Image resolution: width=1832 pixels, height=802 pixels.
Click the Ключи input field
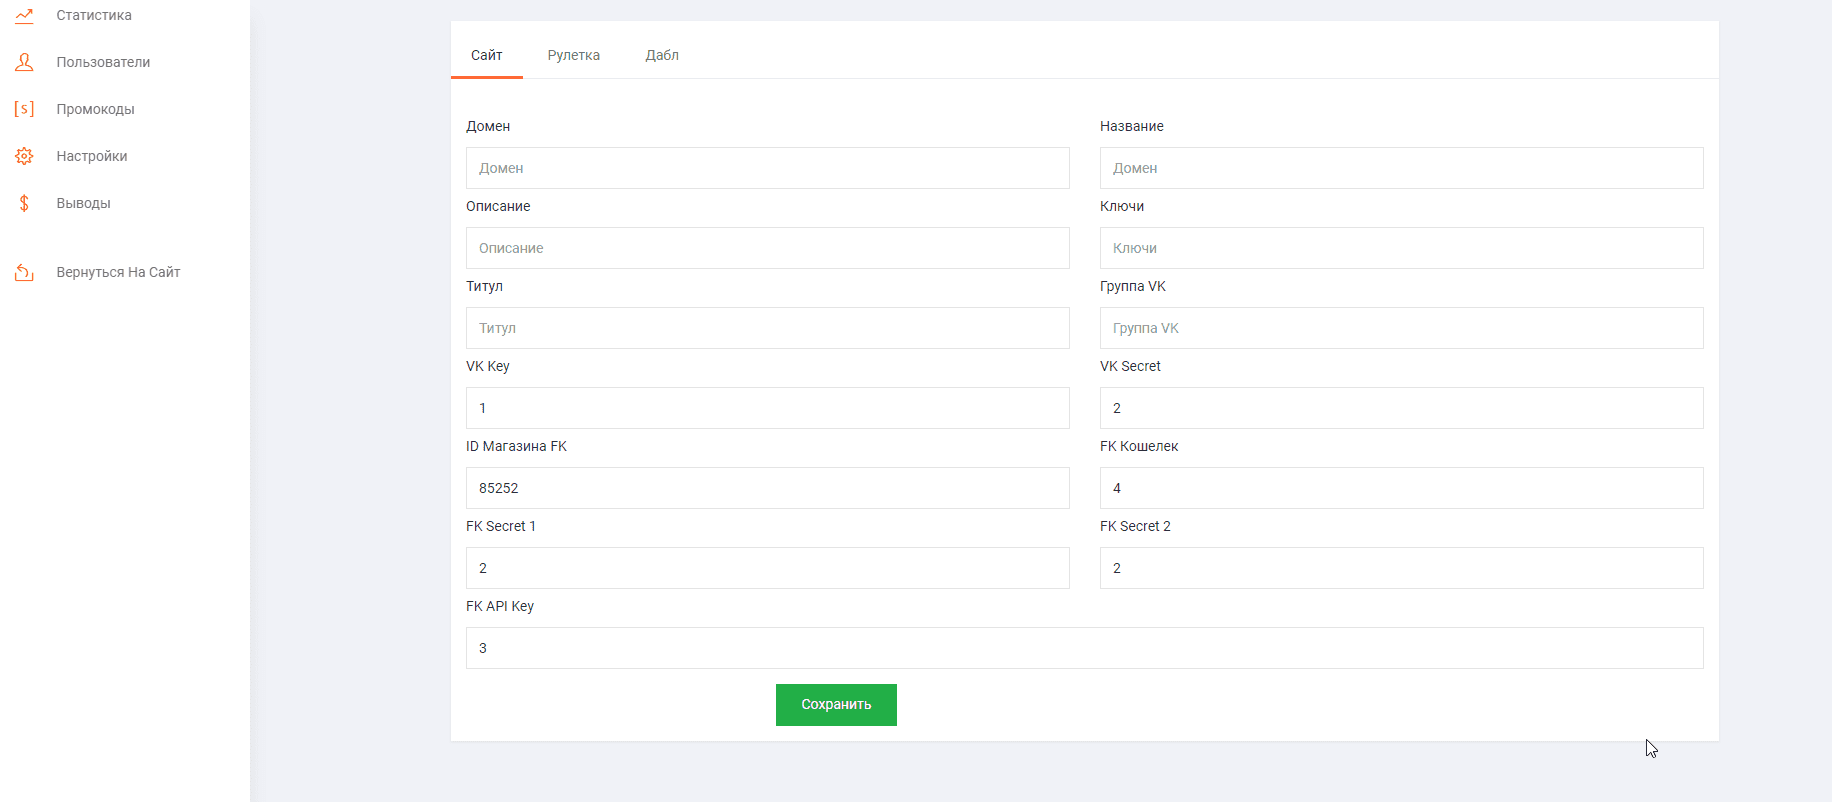[x=1401, y=248]
